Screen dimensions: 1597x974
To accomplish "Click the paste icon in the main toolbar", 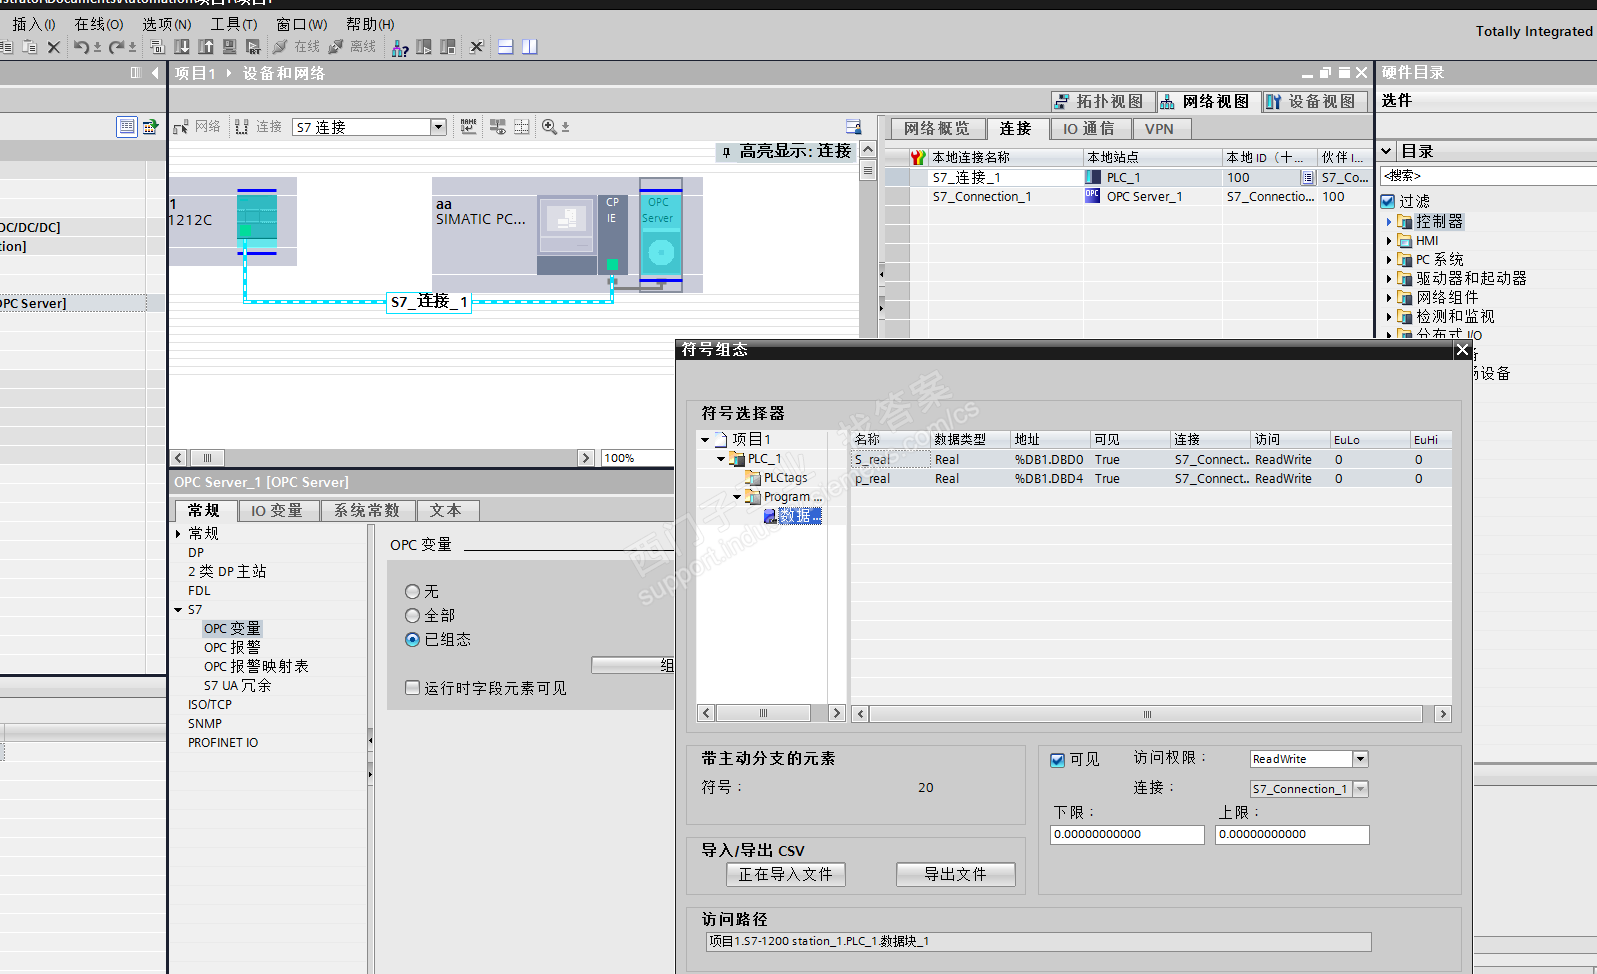I will tap(30, 47).
